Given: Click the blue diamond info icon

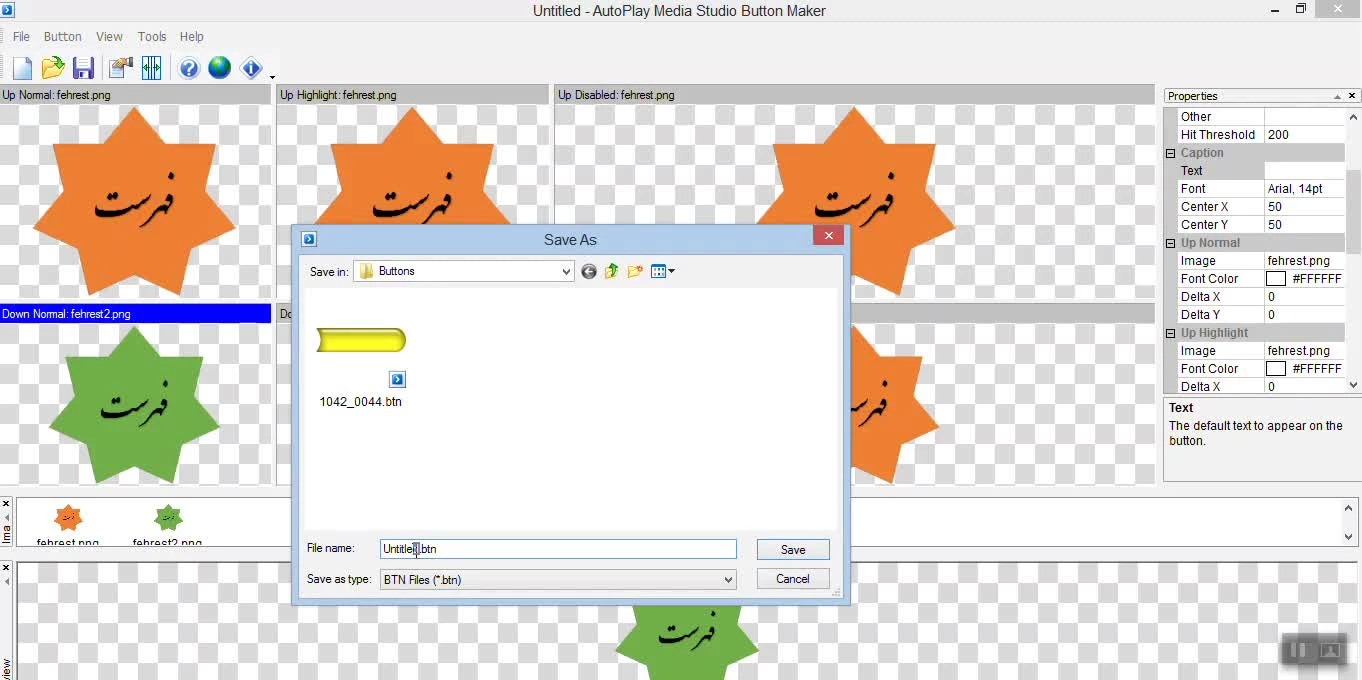Looking at the screenshot, I should click(x=251, y=68).
